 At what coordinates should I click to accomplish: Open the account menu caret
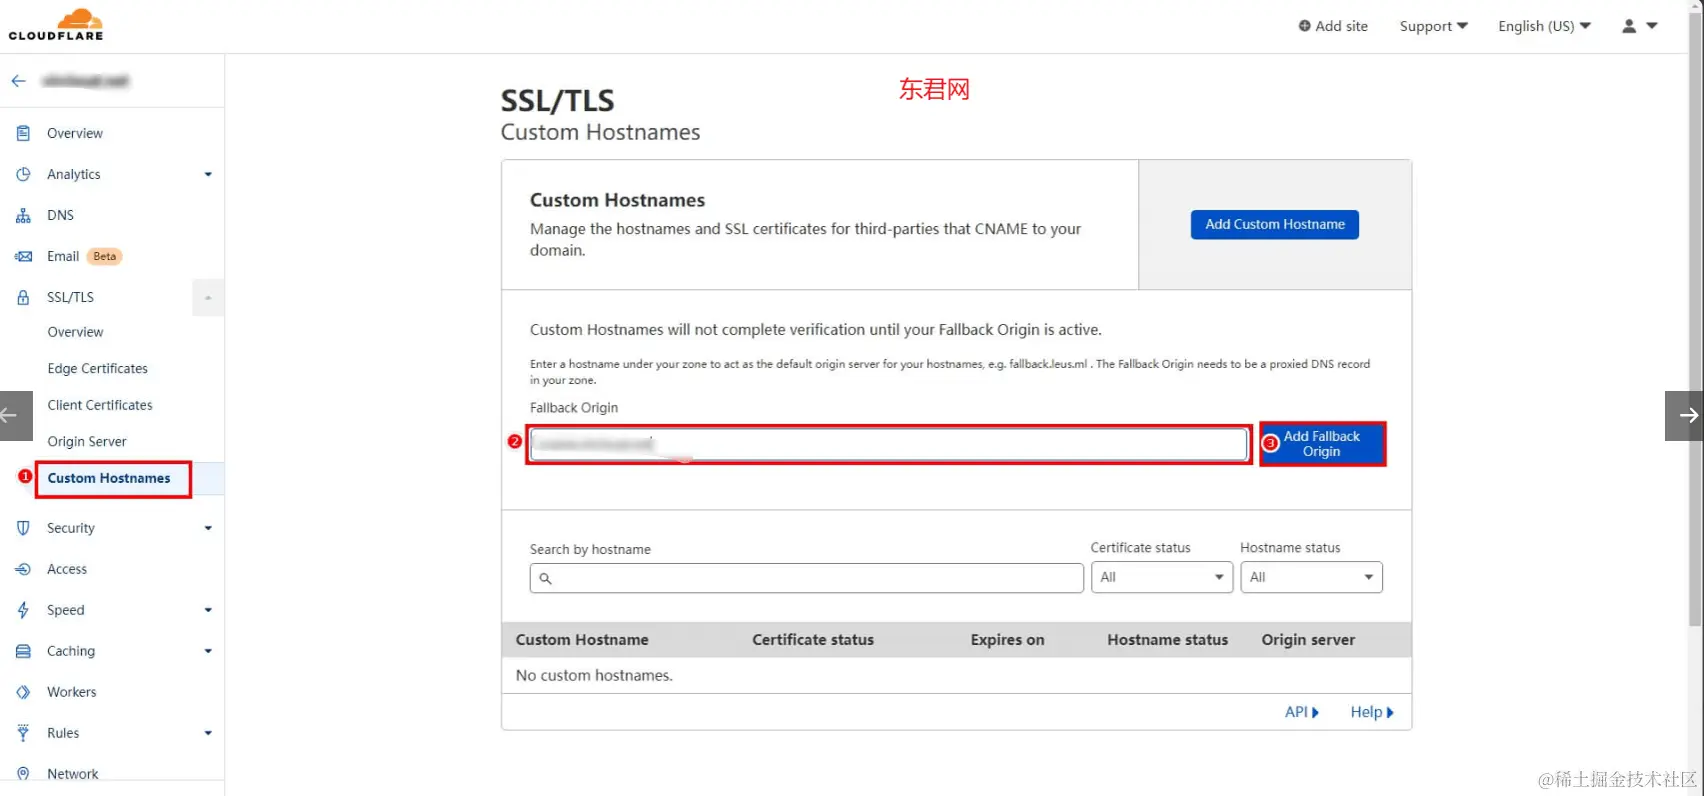pos(1652,26)
